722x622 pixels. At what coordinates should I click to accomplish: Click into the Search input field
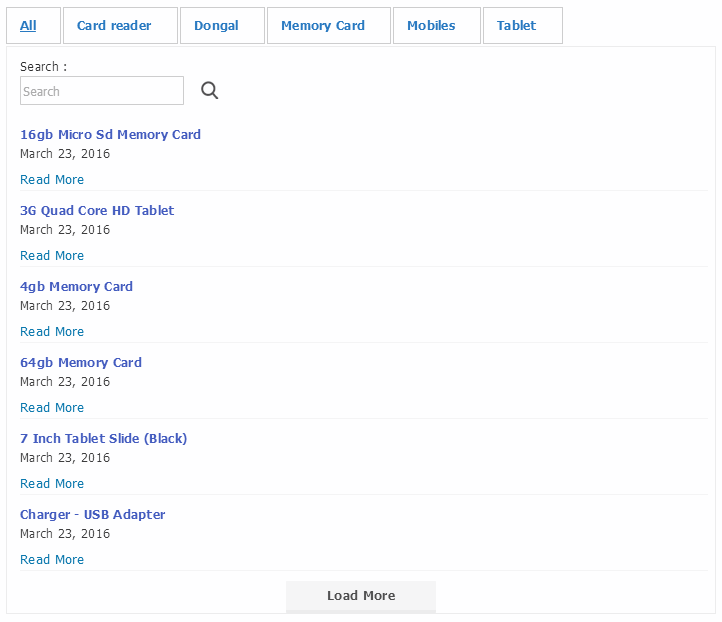coord(102,91)
